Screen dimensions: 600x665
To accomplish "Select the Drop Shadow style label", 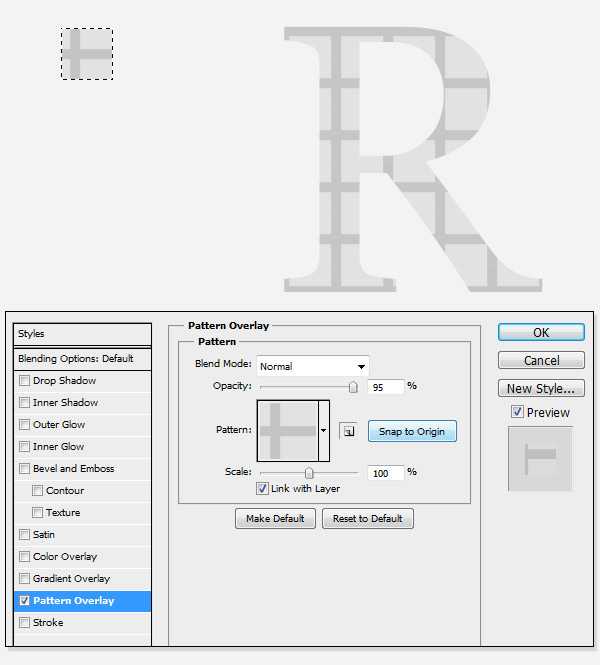I will pyautogui.click(x=64, y=381).
